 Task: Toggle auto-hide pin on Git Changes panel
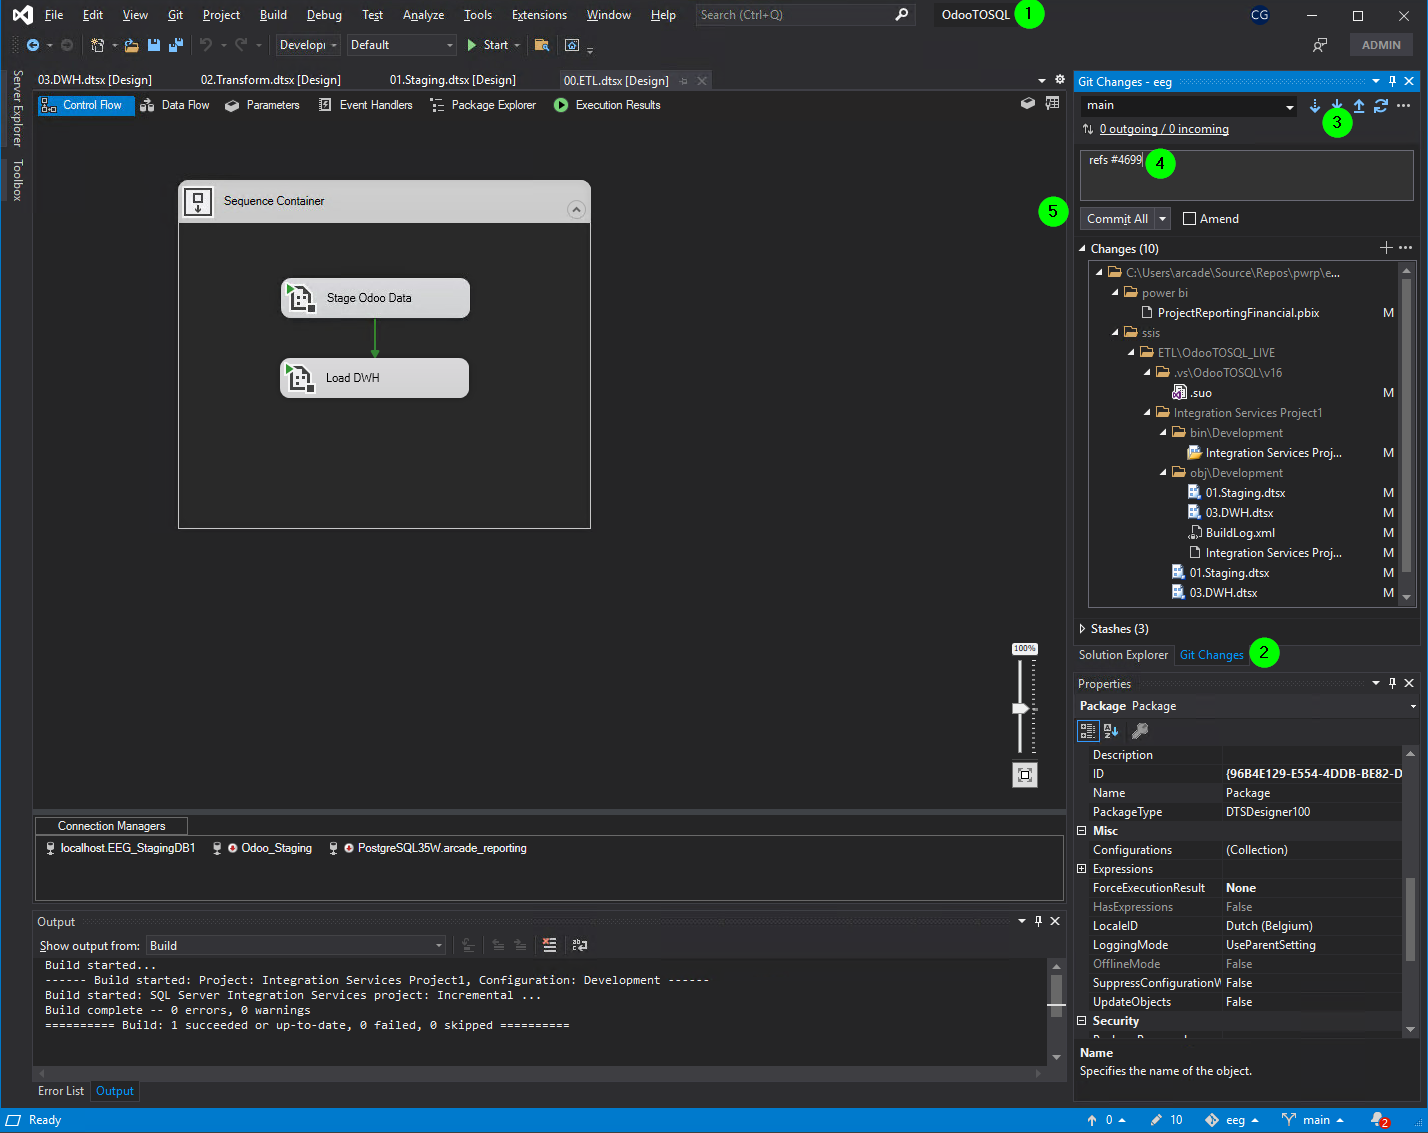tap(1392, 82)
